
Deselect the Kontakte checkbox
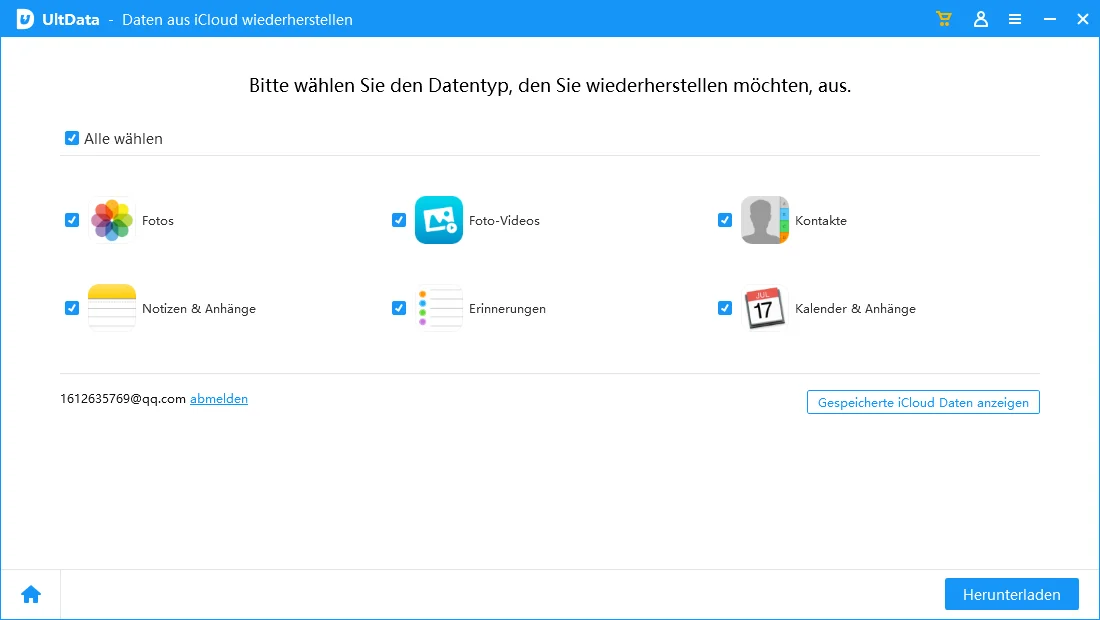725,220
